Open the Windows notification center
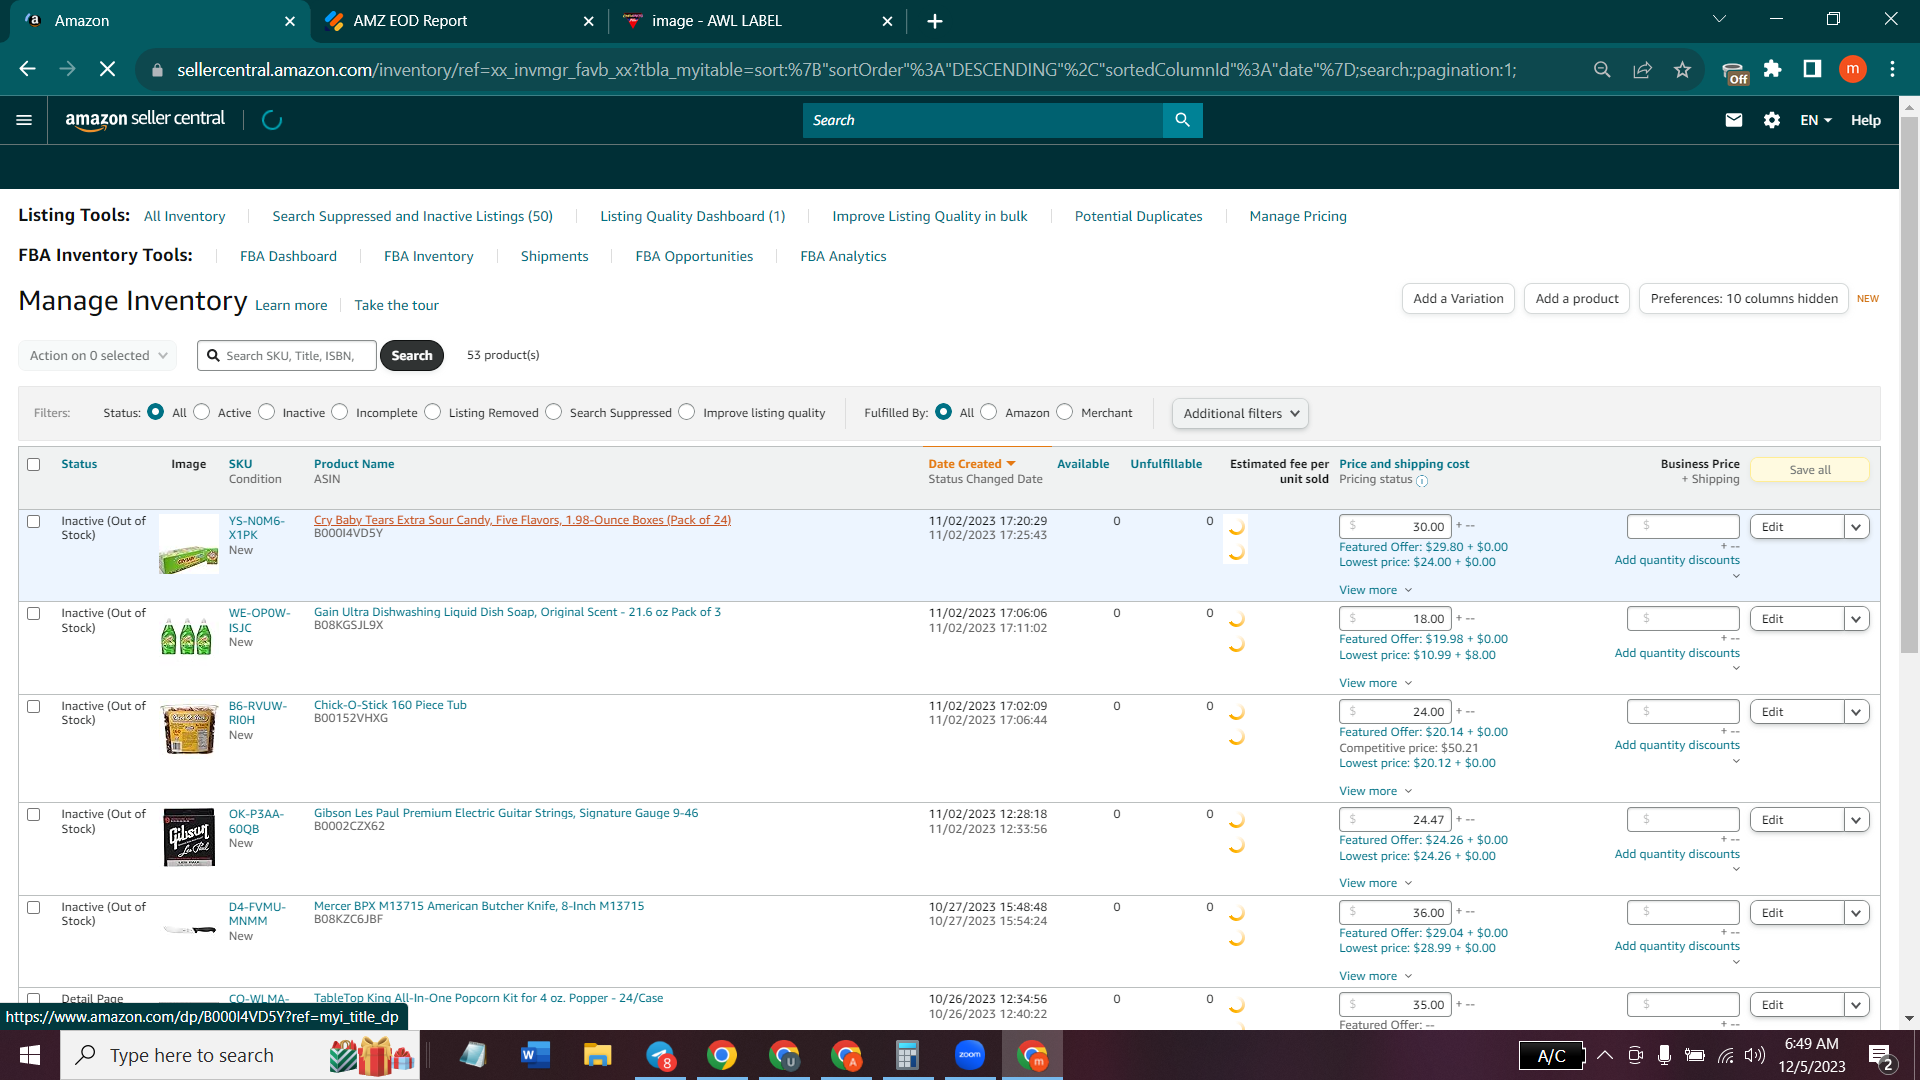 pos(1880,1056)
